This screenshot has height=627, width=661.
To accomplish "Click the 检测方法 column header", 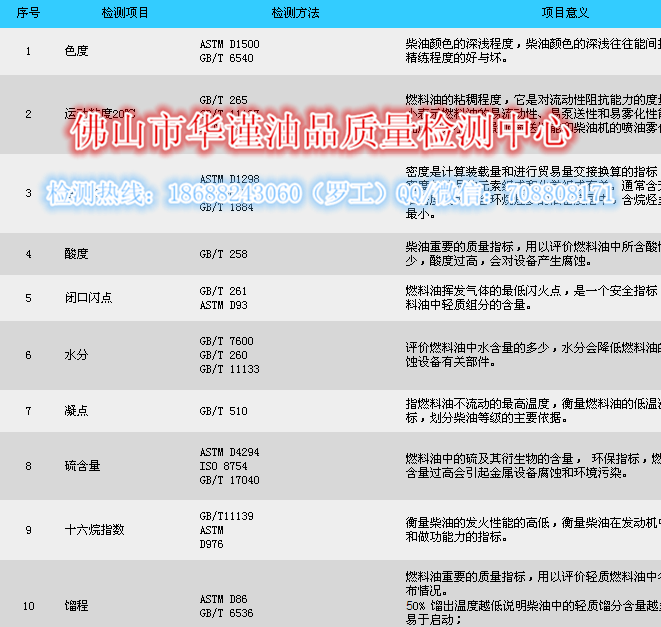I will tap(296, 13).
